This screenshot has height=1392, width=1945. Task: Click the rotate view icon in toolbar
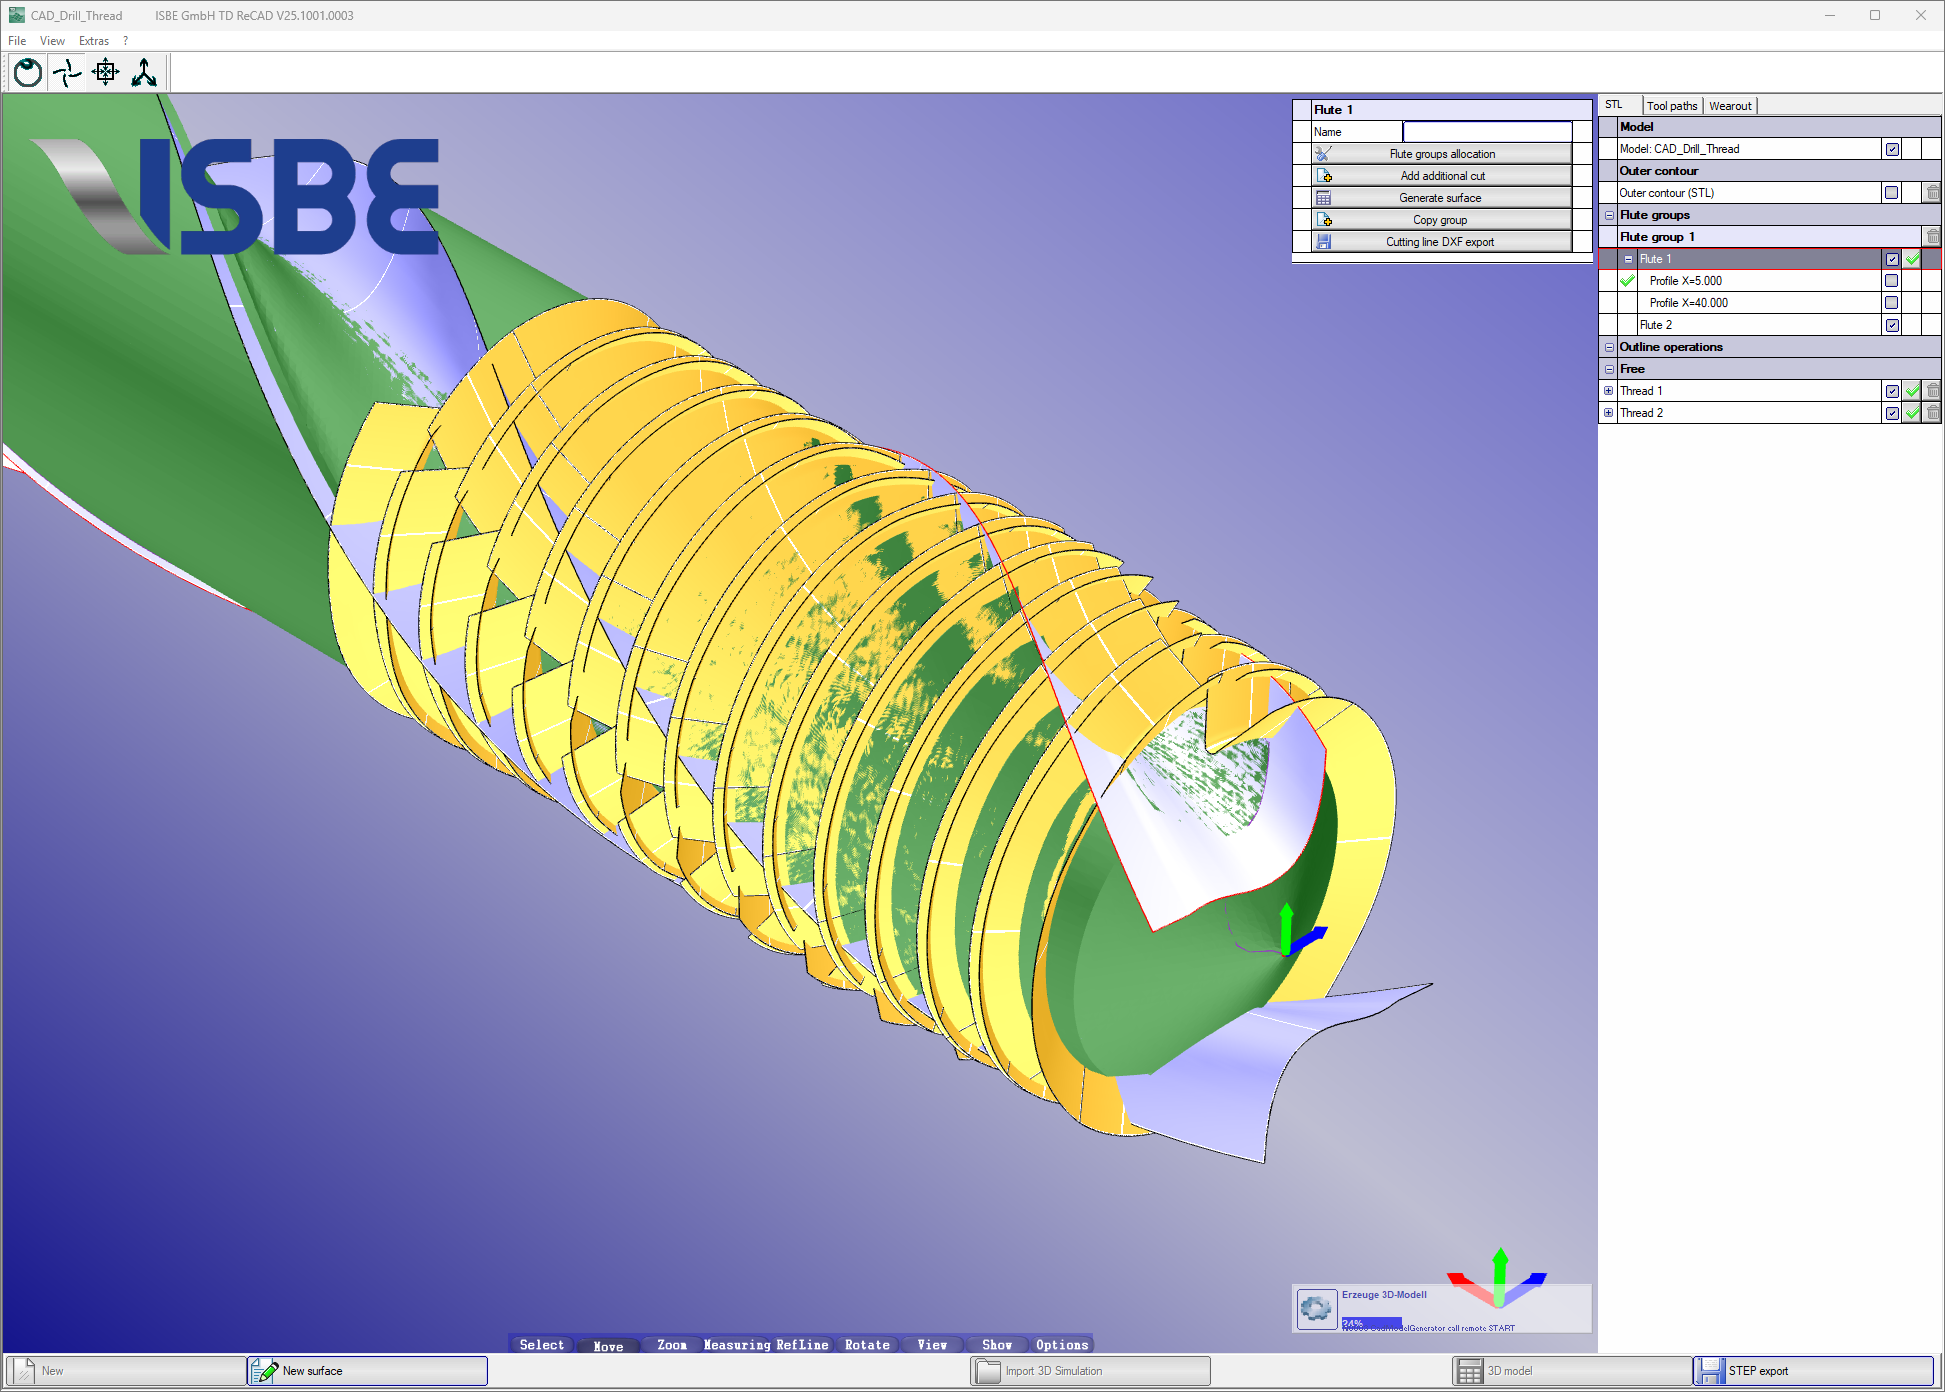(28, 72)
